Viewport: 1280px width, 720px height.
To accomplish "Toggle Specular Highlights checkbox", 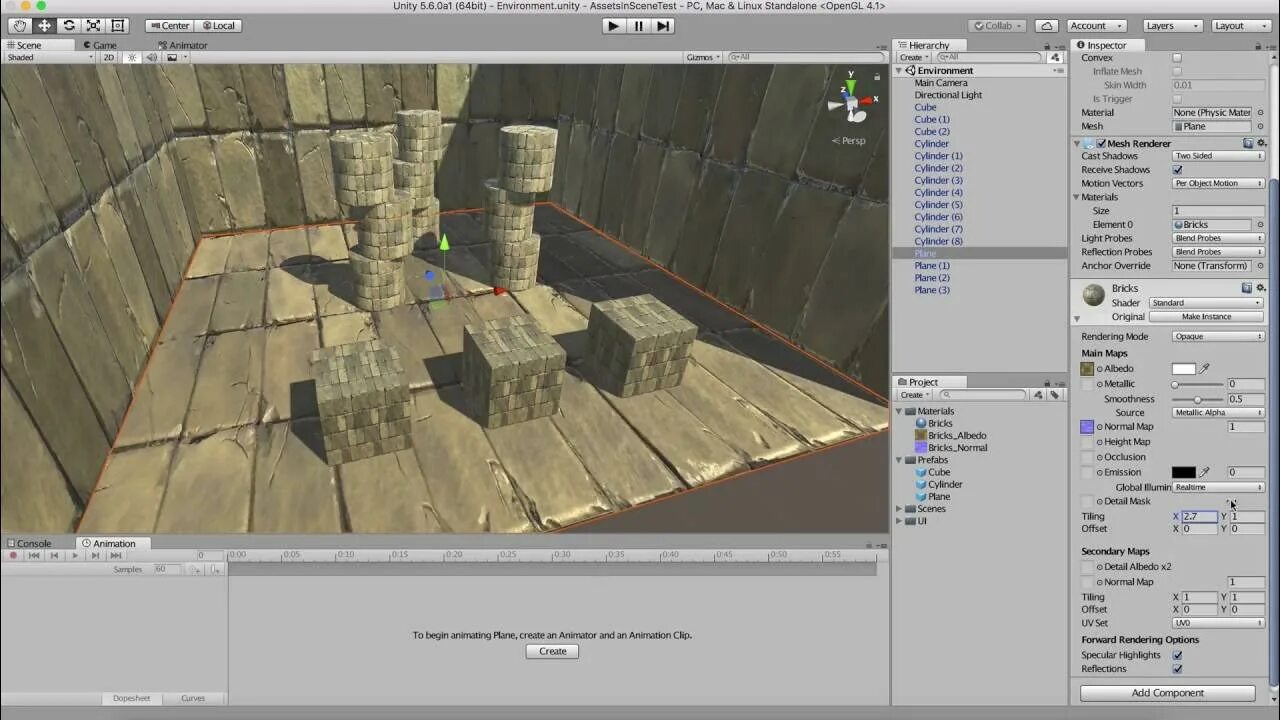I will [x=1177, y=655].
